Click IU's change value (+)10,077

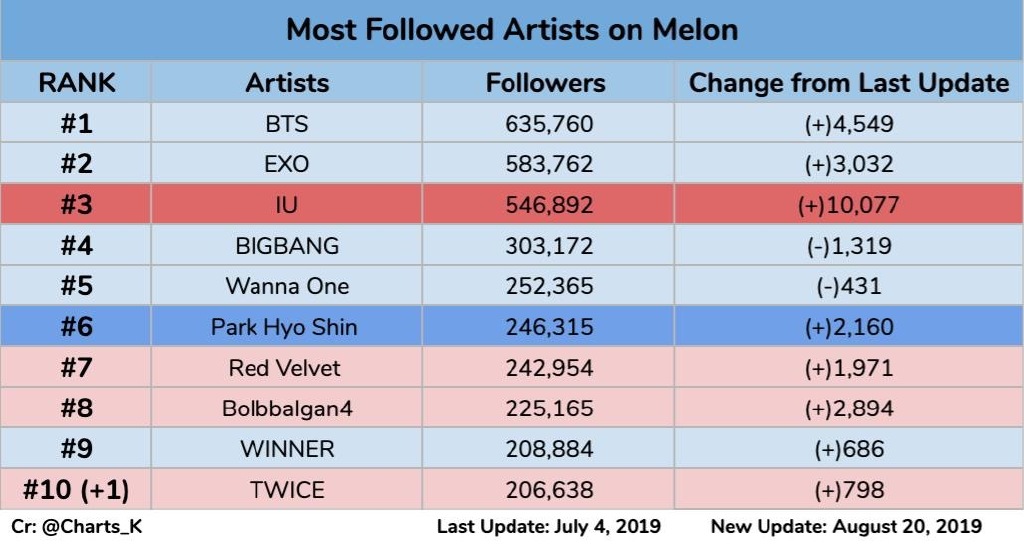point(848,205)
